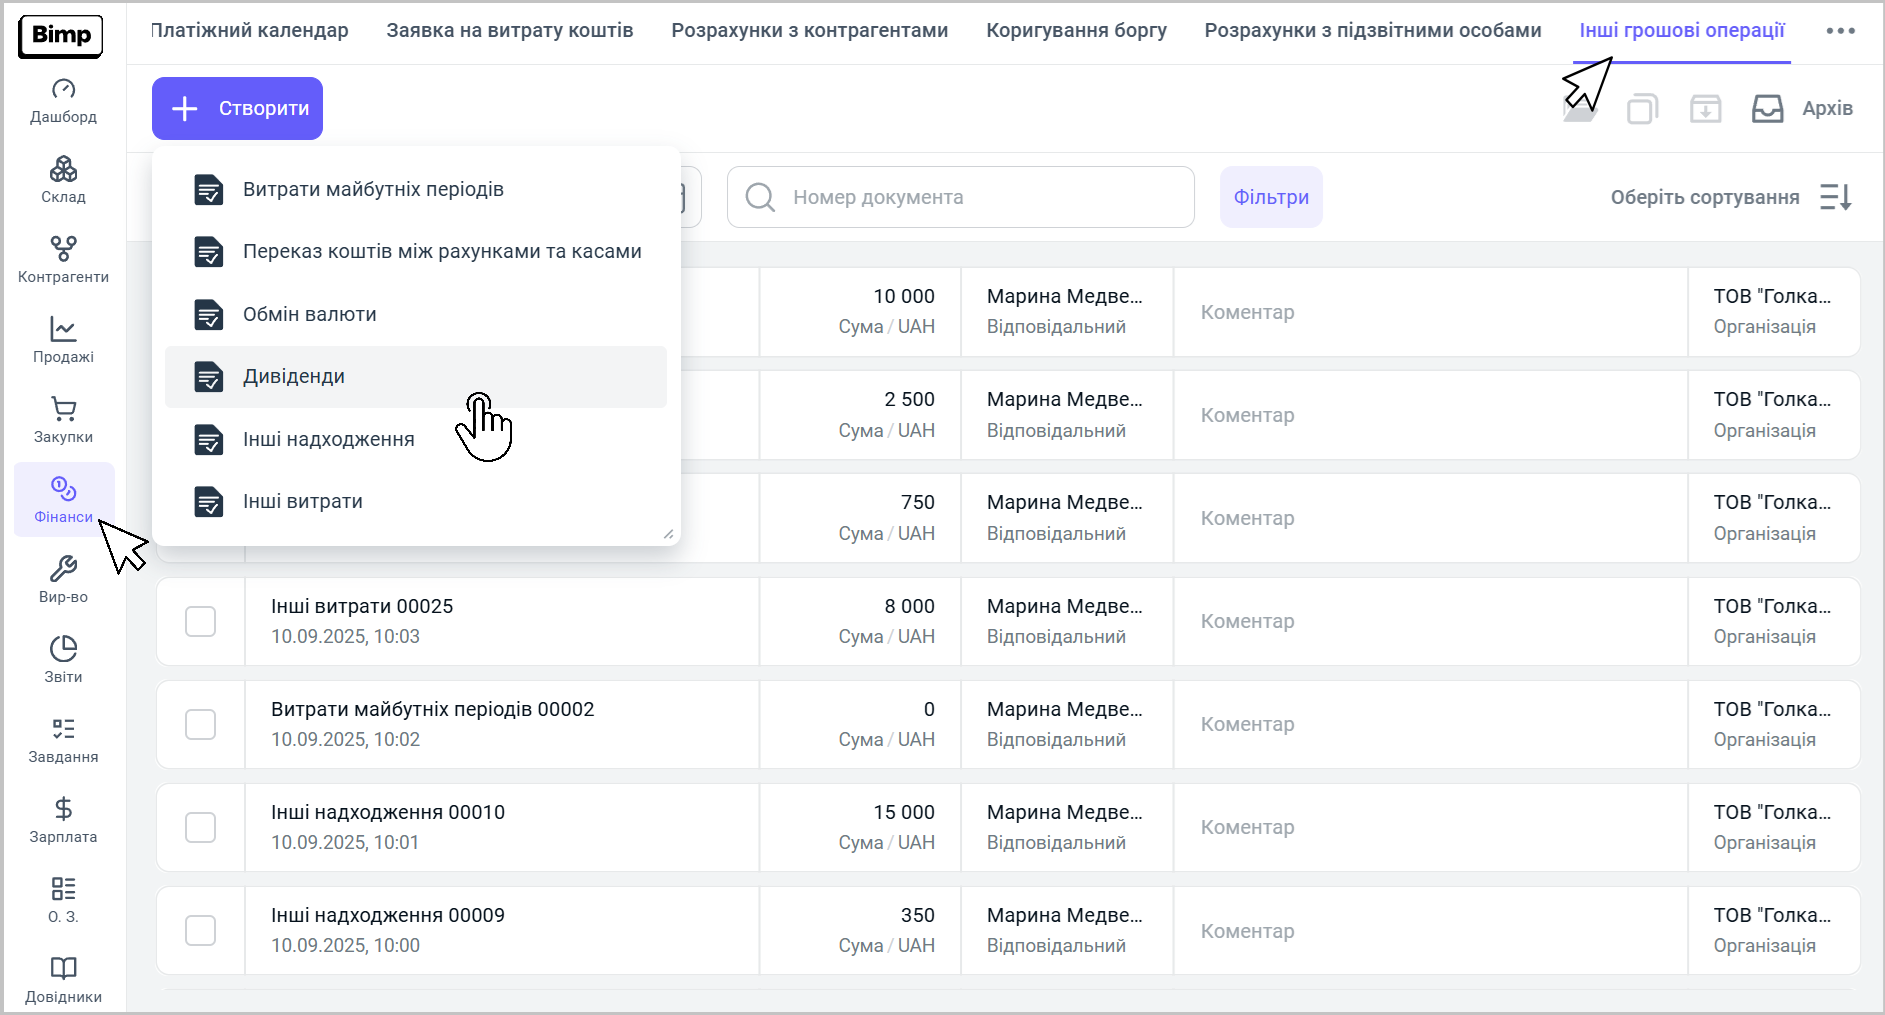This screenshot has height=1015, width=1885.
Task: Switch to Коригування боргу tab
Action: tap(1076, 31)
